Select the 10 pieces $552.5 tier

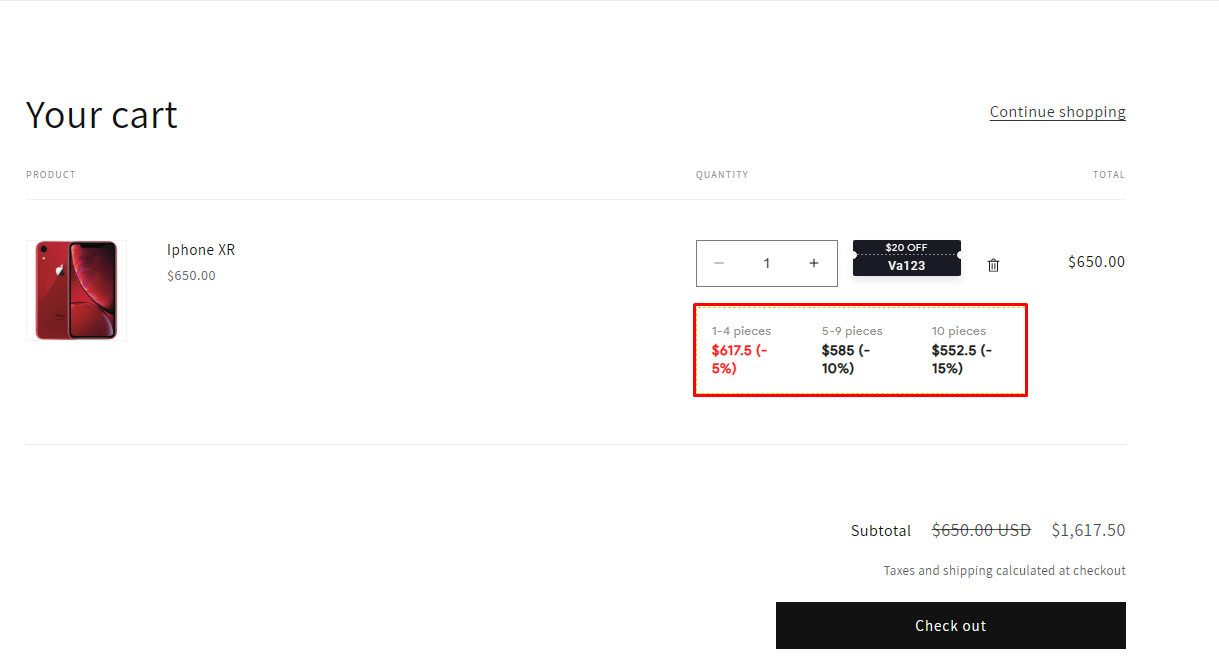coord(963,350)
